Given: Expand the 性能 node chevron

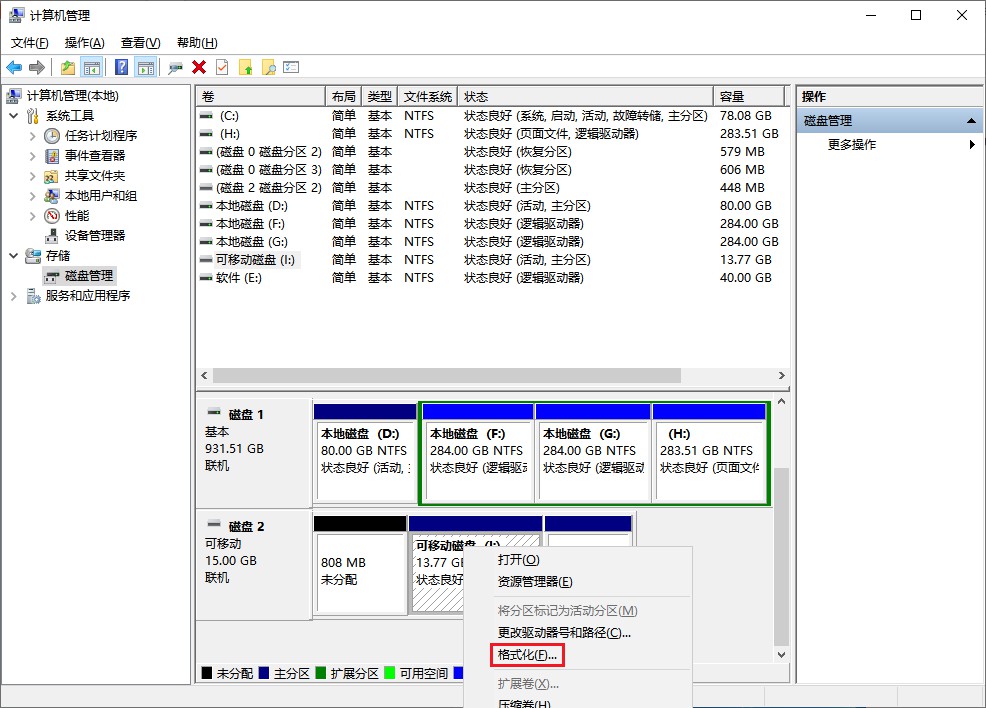Looking at the screenshot, I should [x=33, y=216].
